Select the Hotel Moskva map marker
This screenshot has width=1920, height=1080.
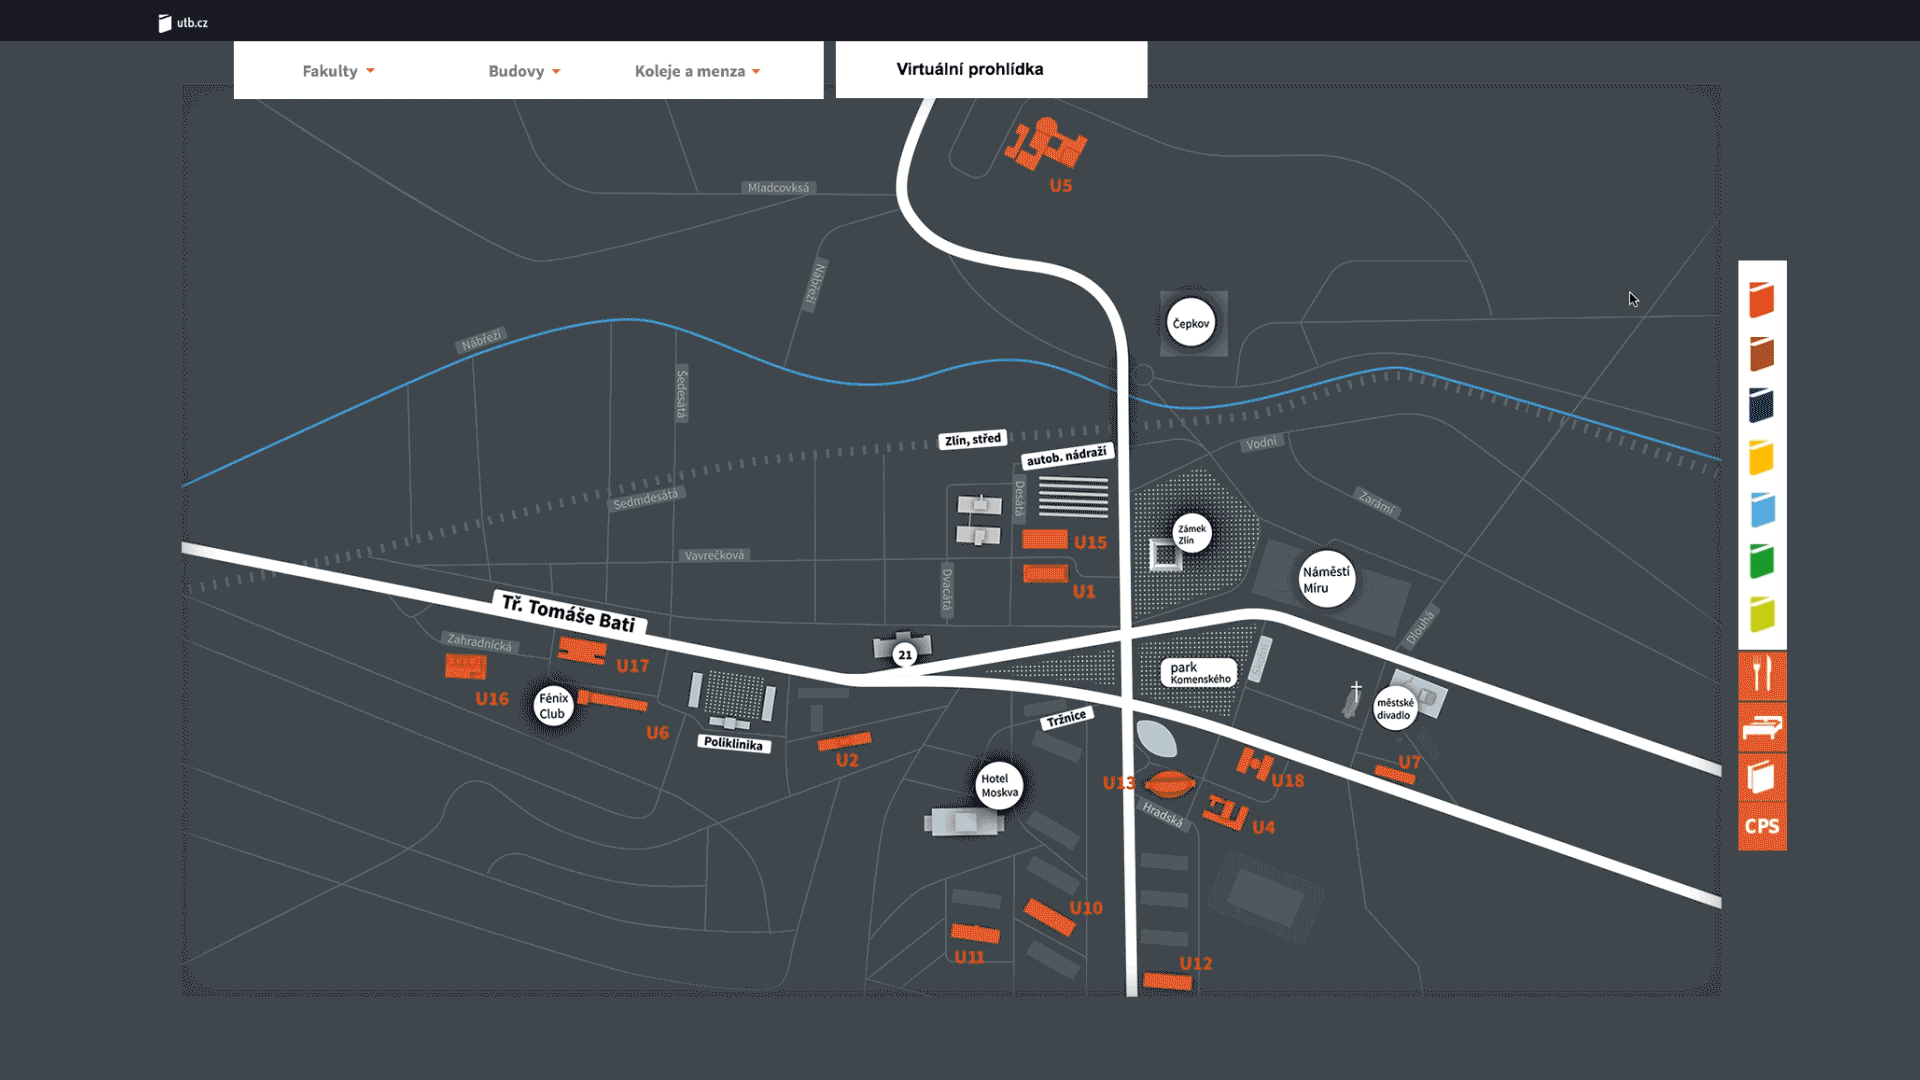[998, 785]
